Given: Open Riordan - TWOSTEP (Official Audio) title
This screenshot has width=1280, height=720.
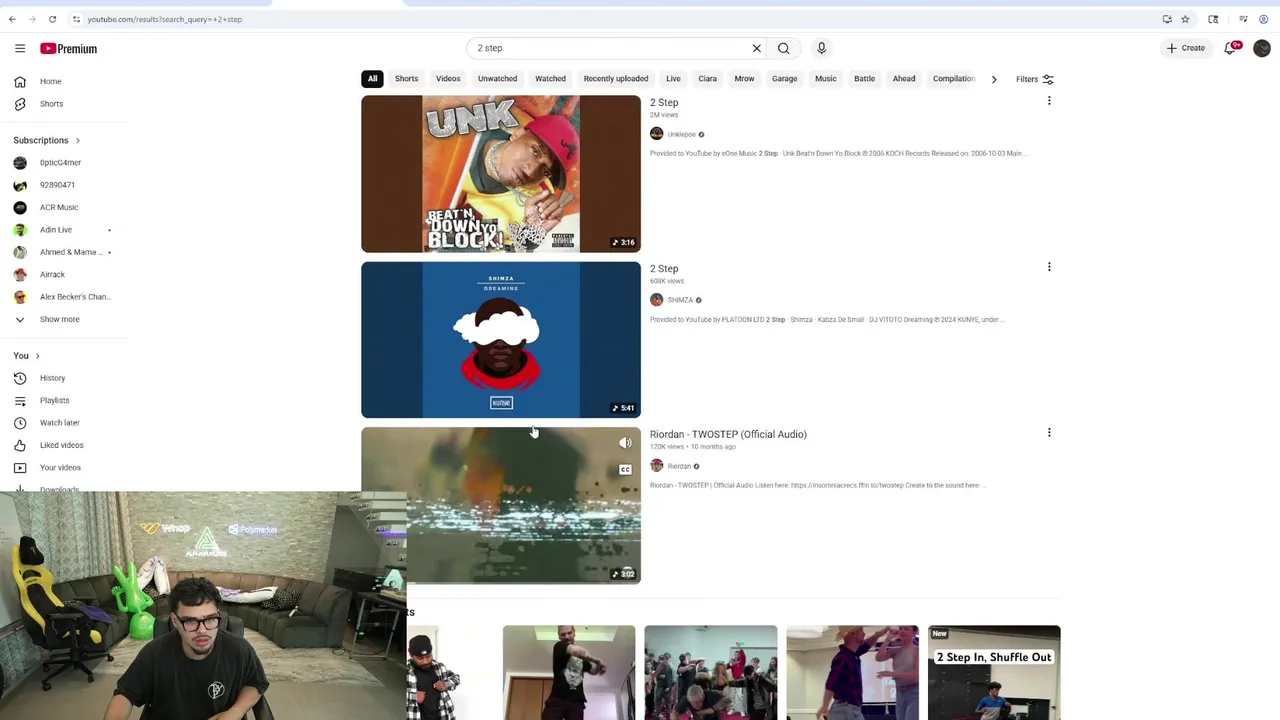Looking at the screenshot, I should click(x=728, y=434).
